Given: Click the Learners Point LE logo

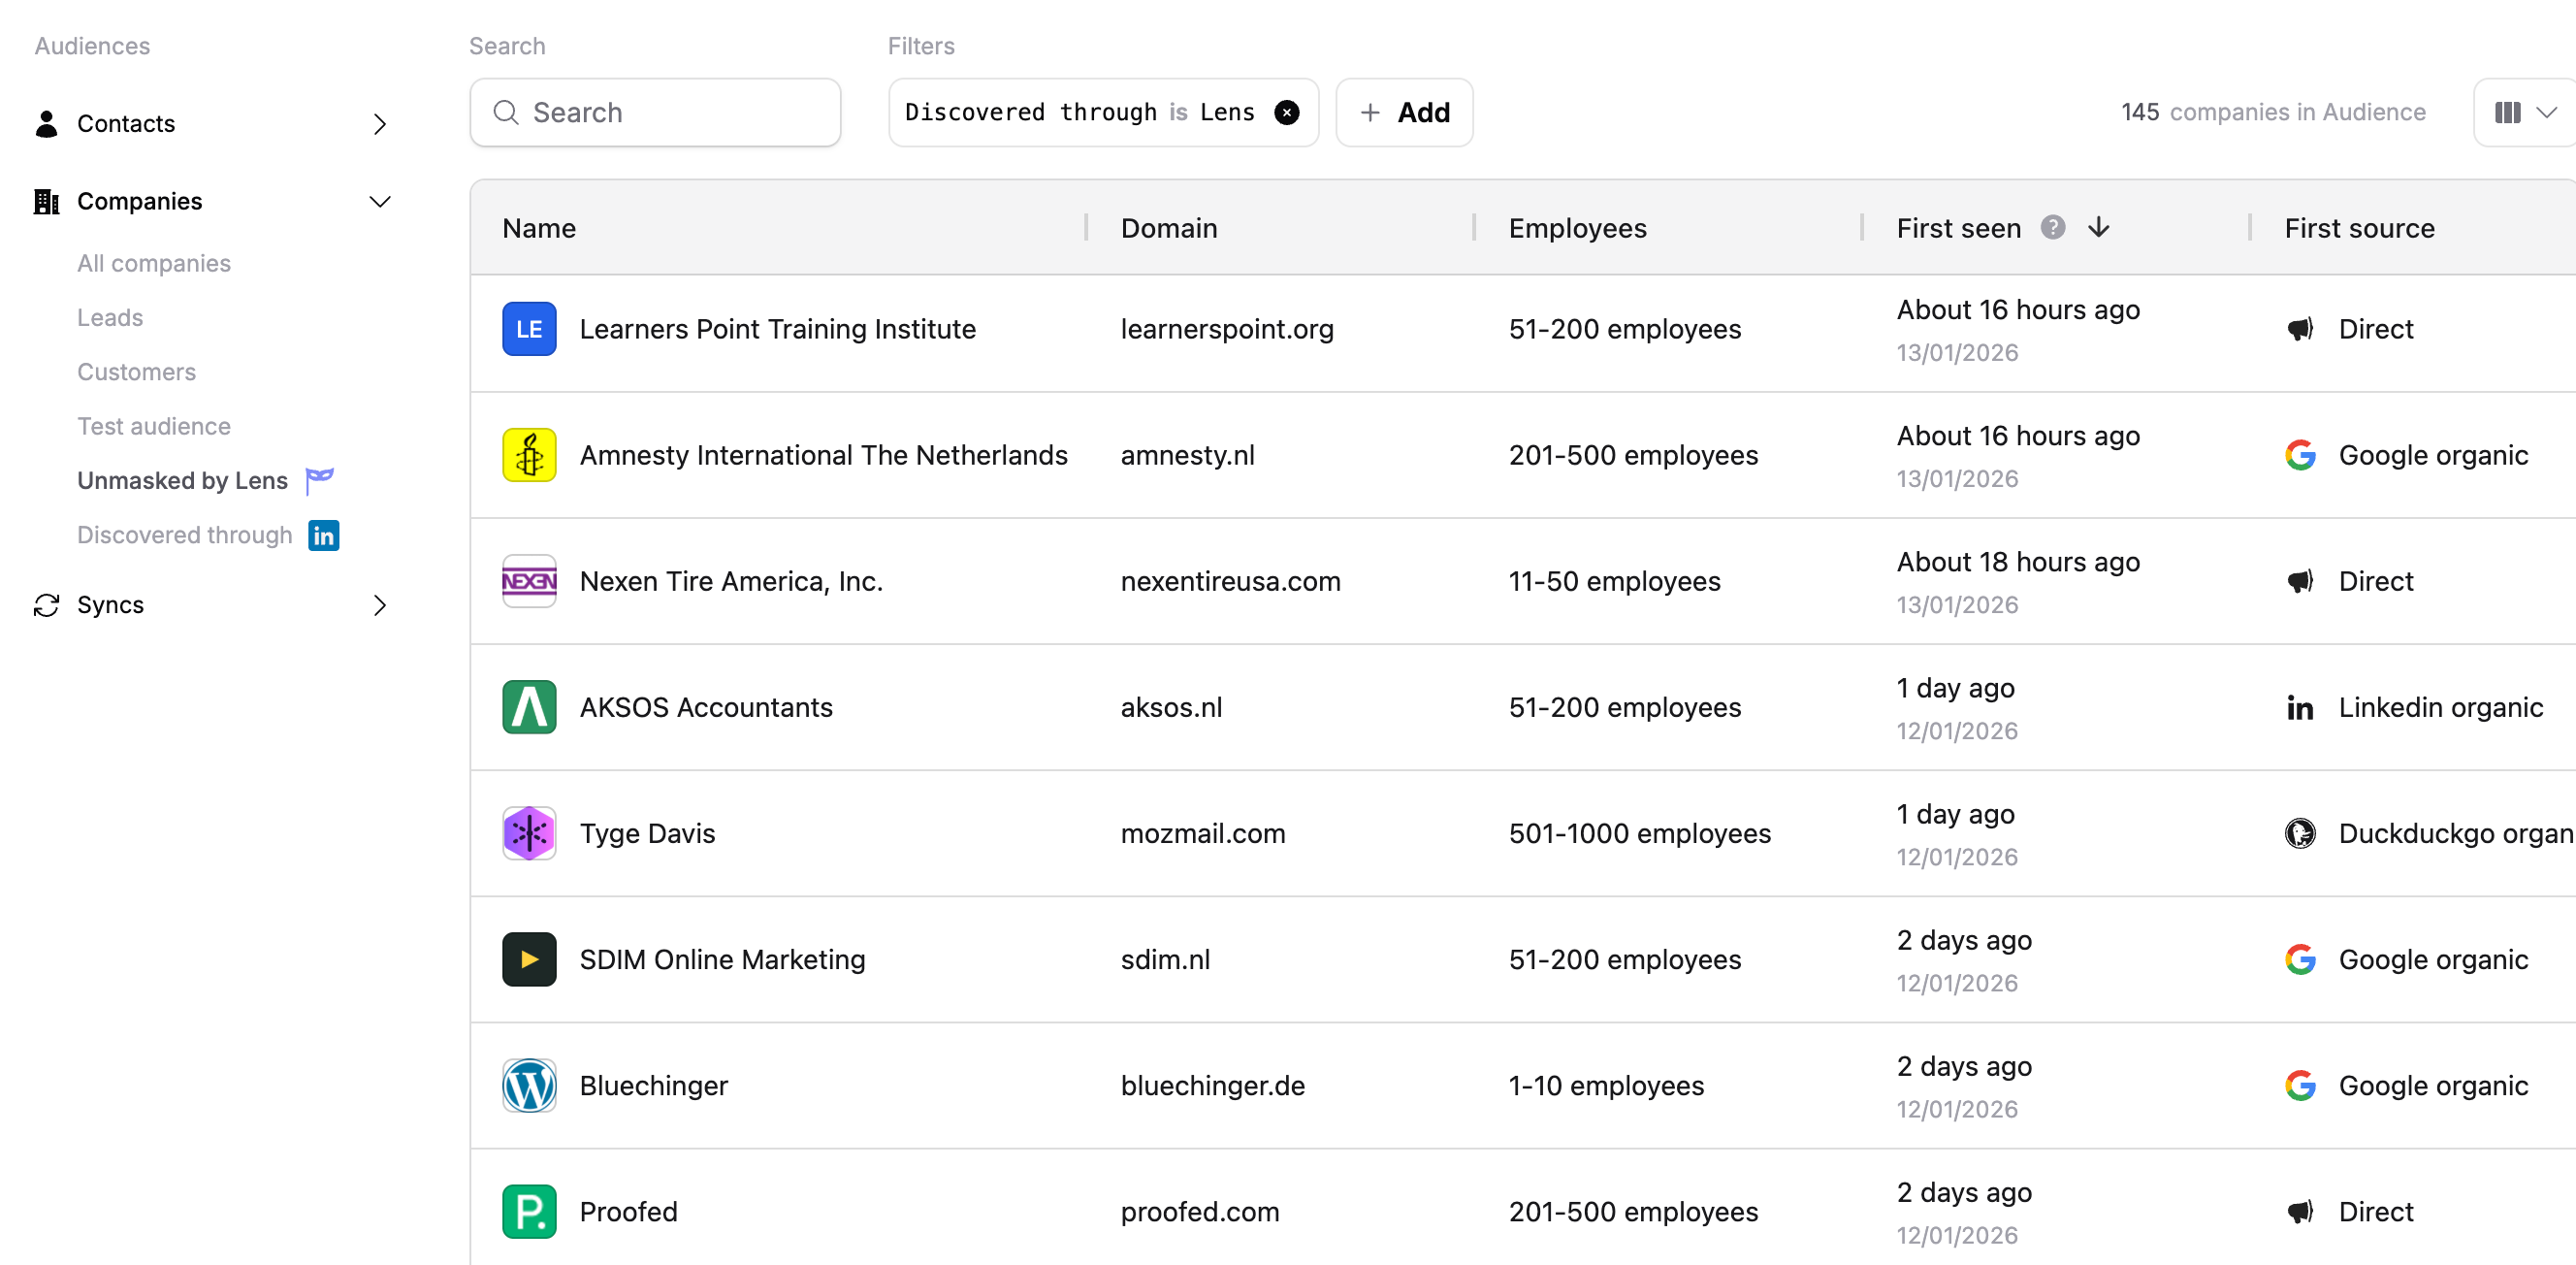Looking at the screenshot, I should 529,329.
